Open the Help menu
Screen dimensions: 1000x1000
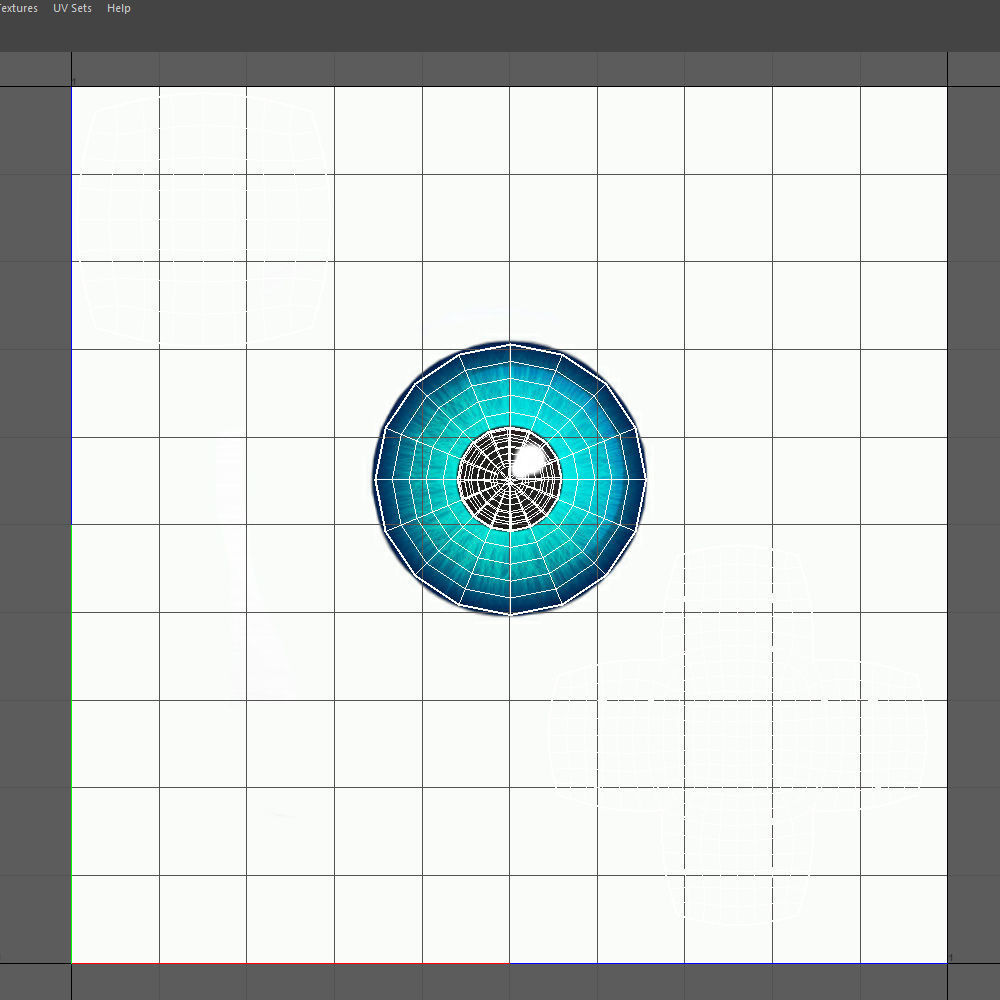pos(119,8)
